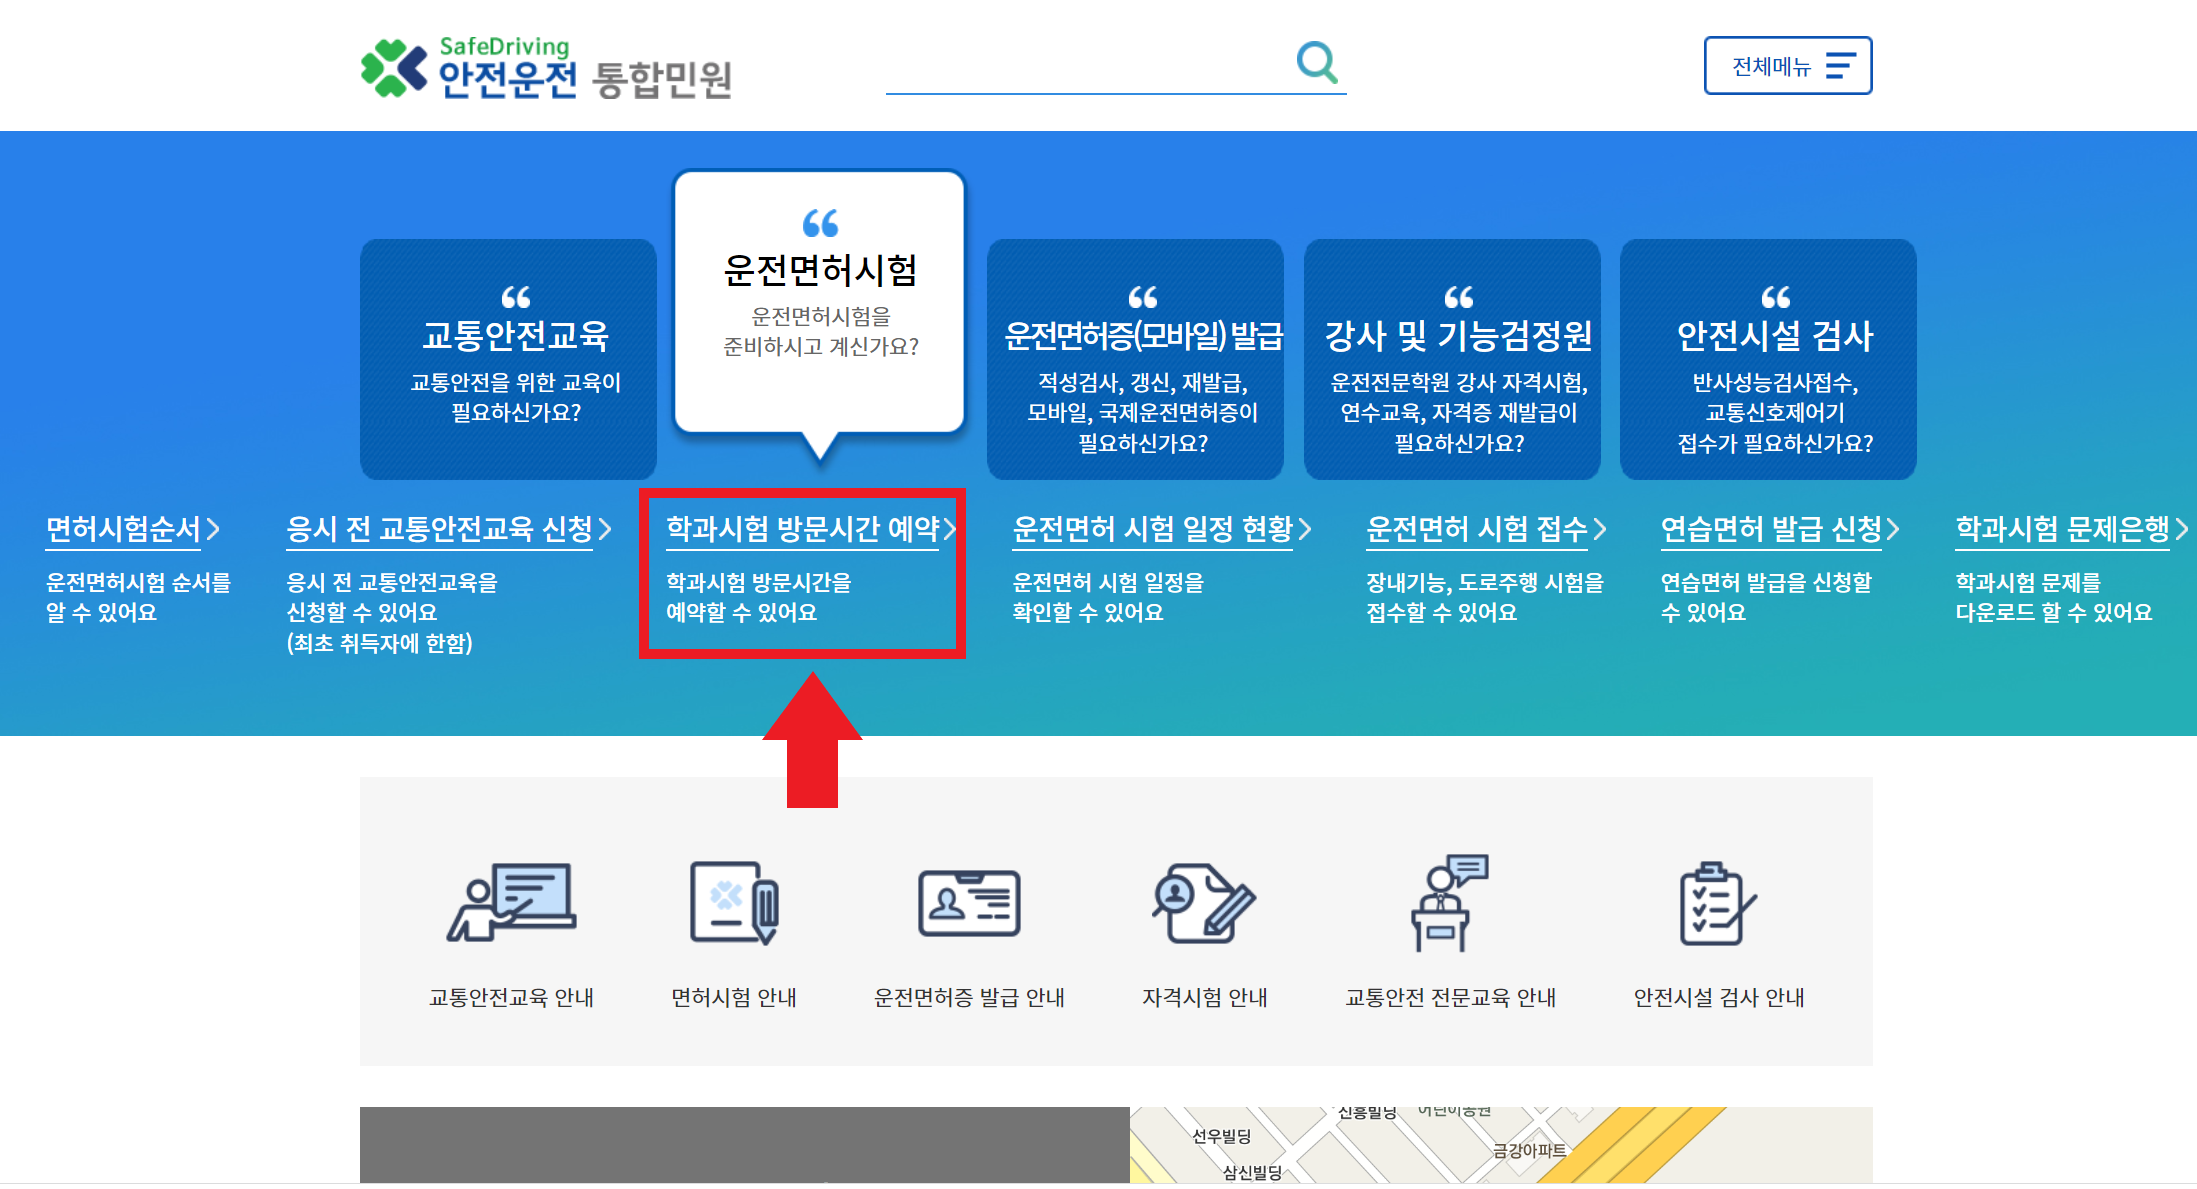Click the SafeDriving 안전운전 통합민원 logo
Screen dimensions: 2197x1189
pos(546,68)
